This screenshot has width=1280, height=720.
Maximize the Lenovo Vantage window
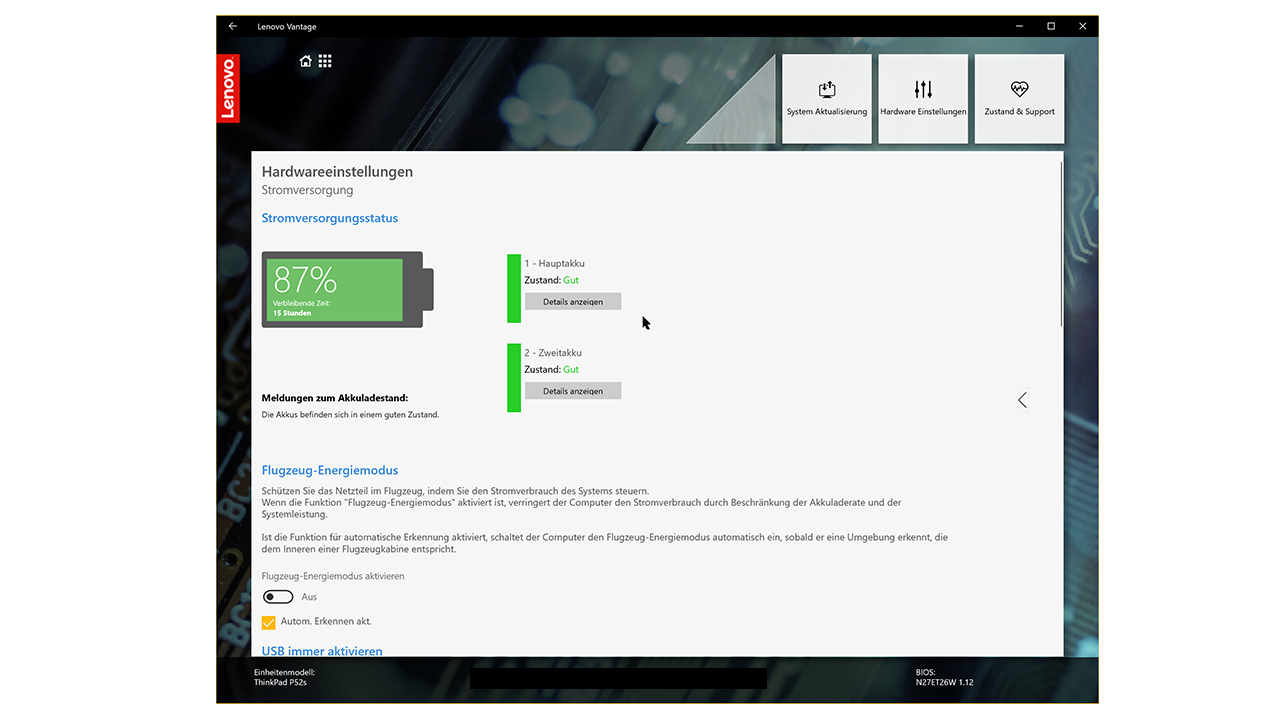[1051, 26]
